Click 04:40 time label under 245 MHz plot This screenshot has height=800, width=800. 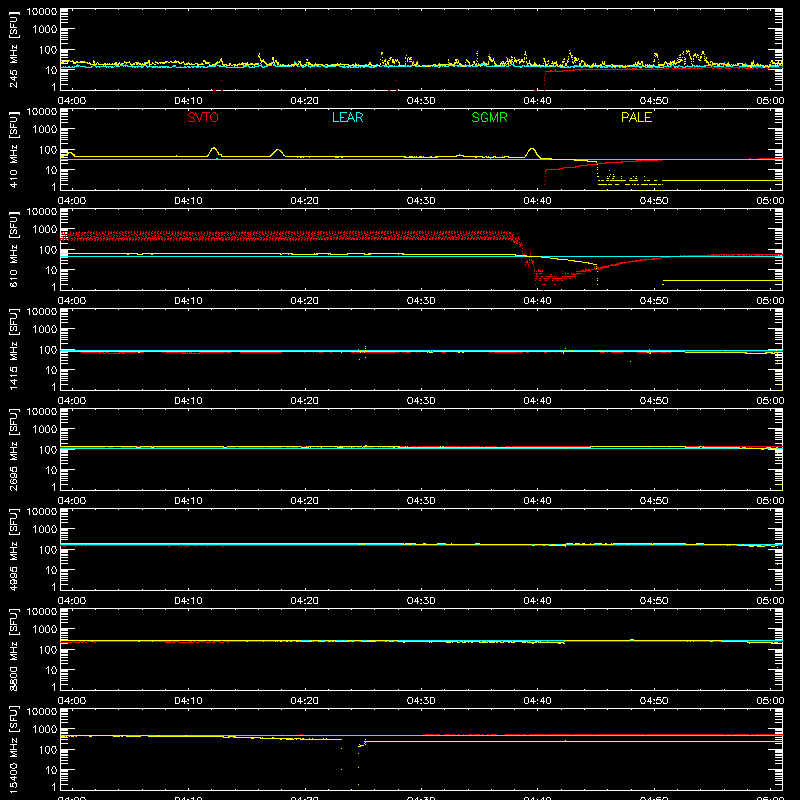tap(537, 101)
